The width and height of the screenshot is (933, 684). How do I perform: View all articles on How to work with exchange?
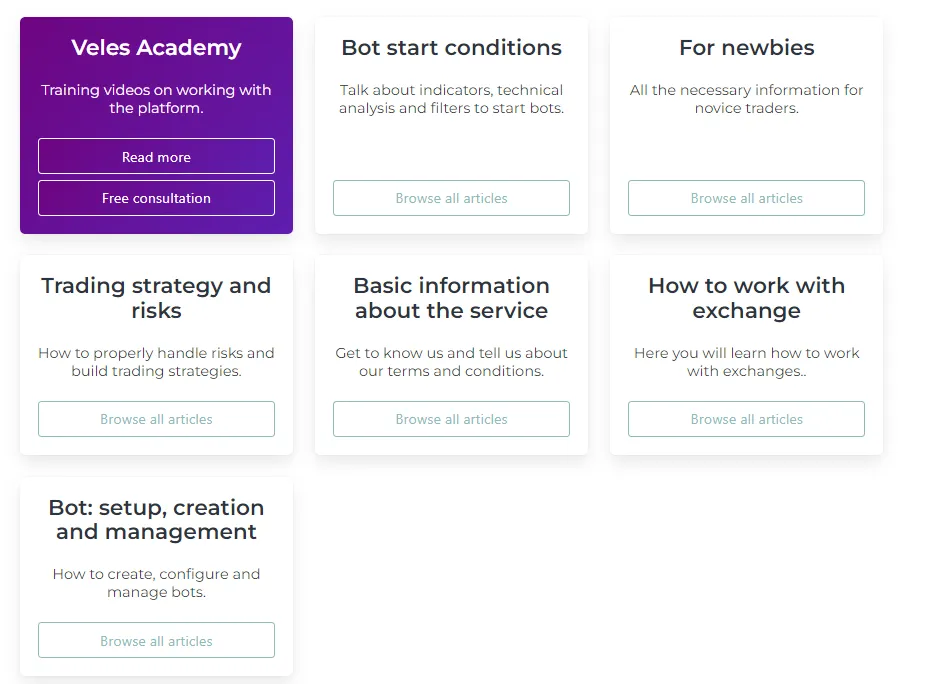(746, 419)
